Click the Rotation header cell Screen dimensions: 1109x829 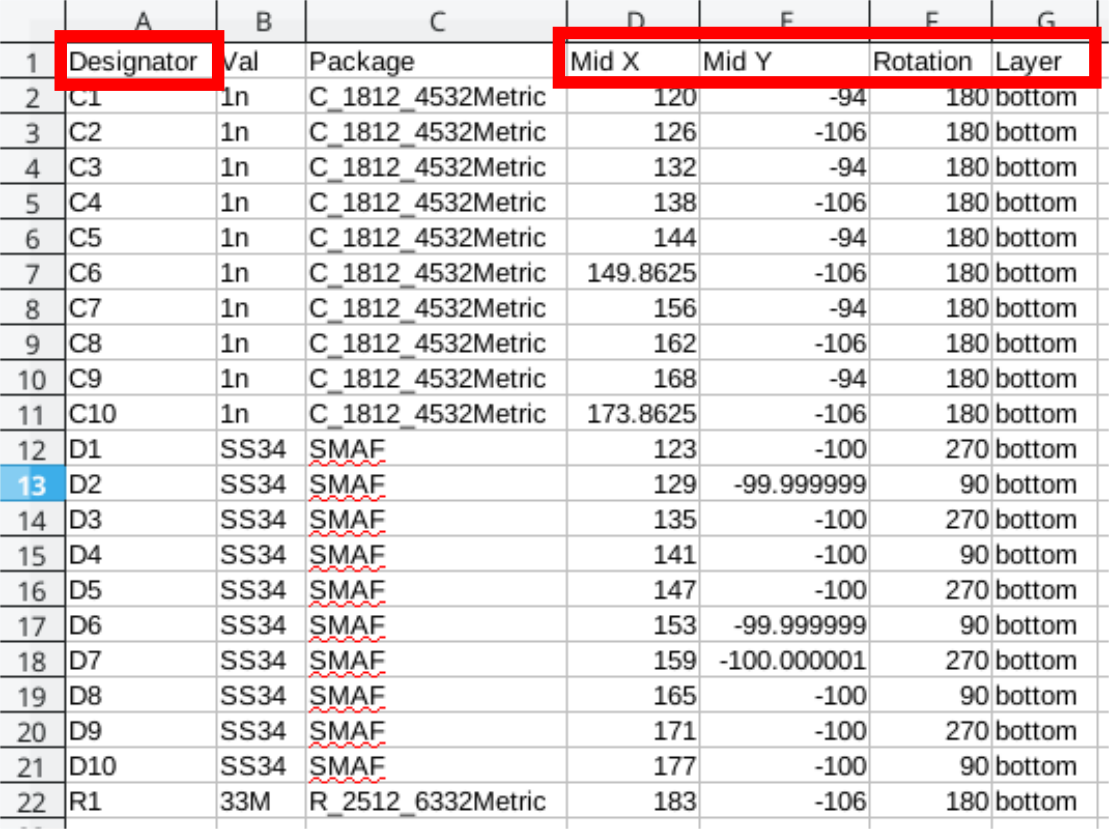930,62
